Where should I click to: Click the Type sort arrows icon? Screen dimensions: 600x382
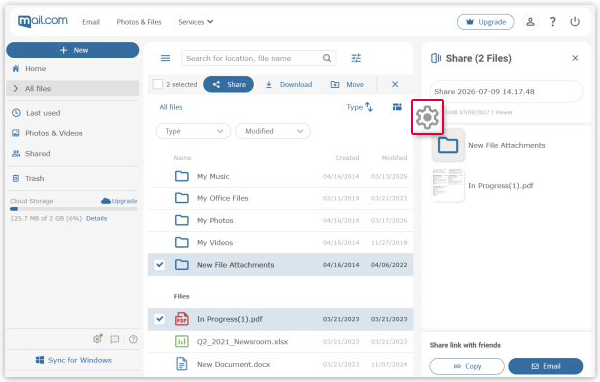pyautogui.click(x=369, y=107)
